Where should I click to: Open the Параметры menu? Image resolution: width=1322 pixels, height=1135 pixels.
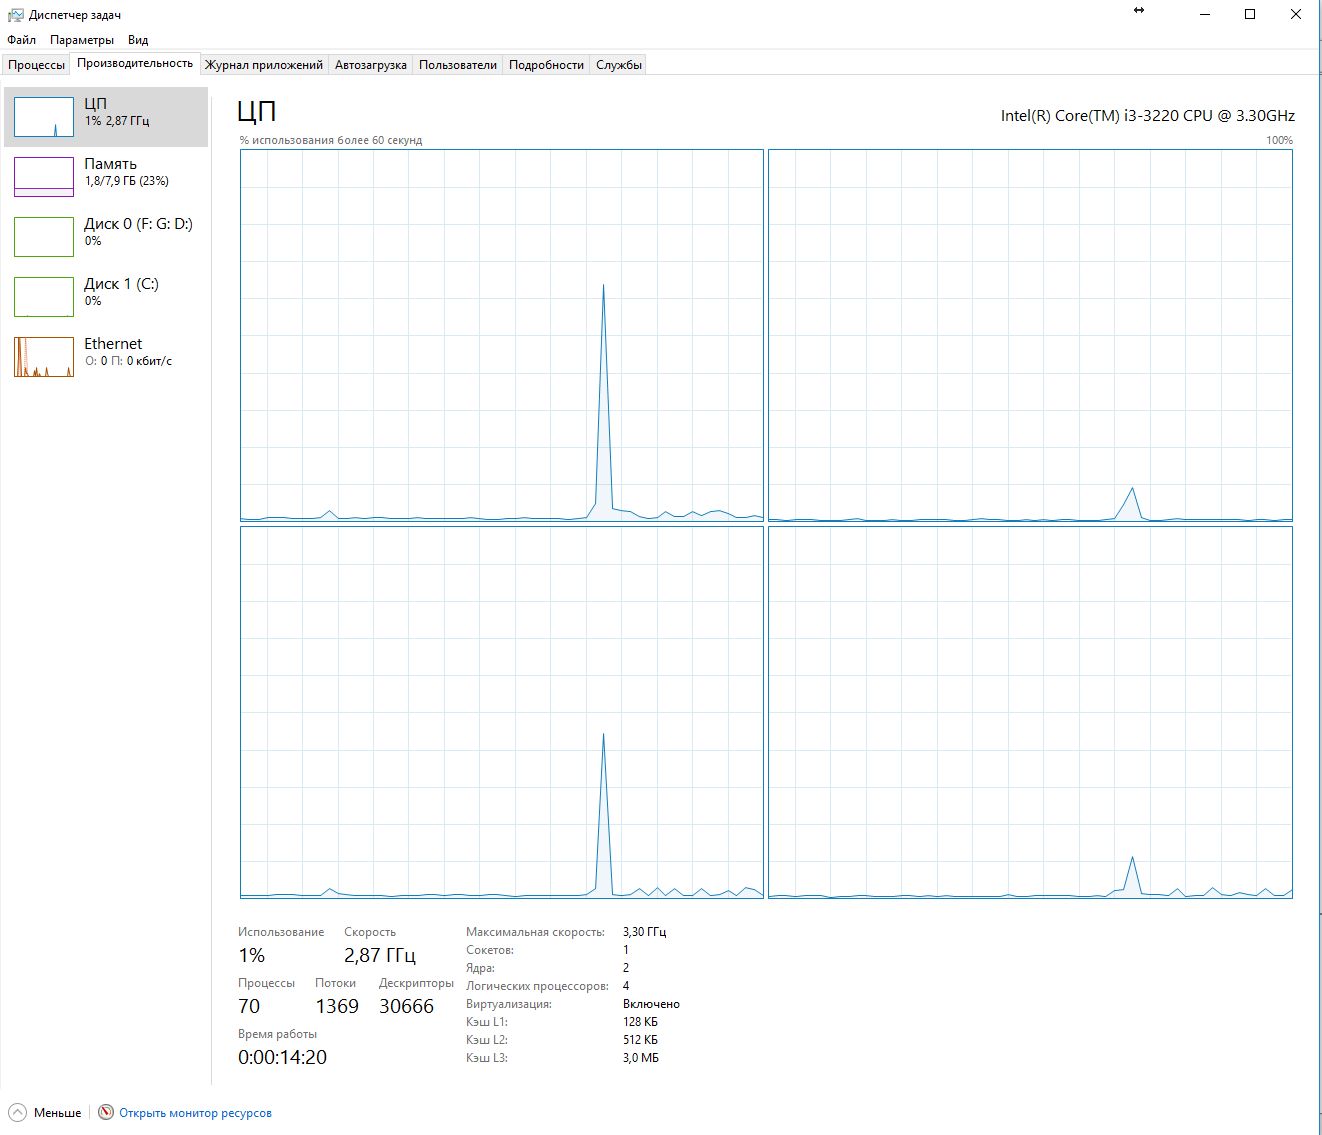click(x=82, y=40)
